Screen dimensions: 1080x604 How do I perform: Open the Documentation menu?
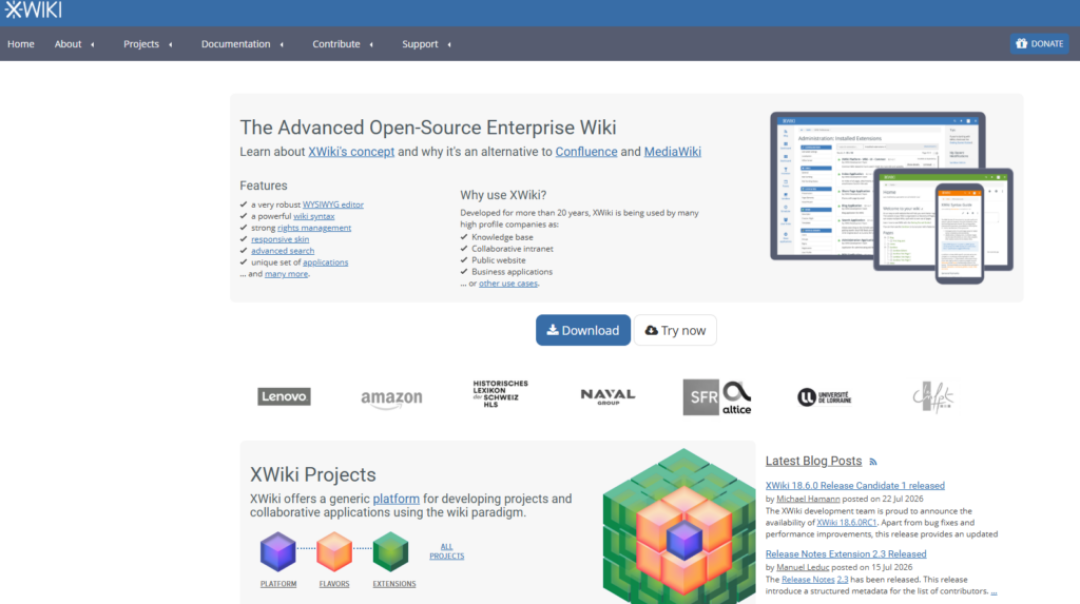236,44
